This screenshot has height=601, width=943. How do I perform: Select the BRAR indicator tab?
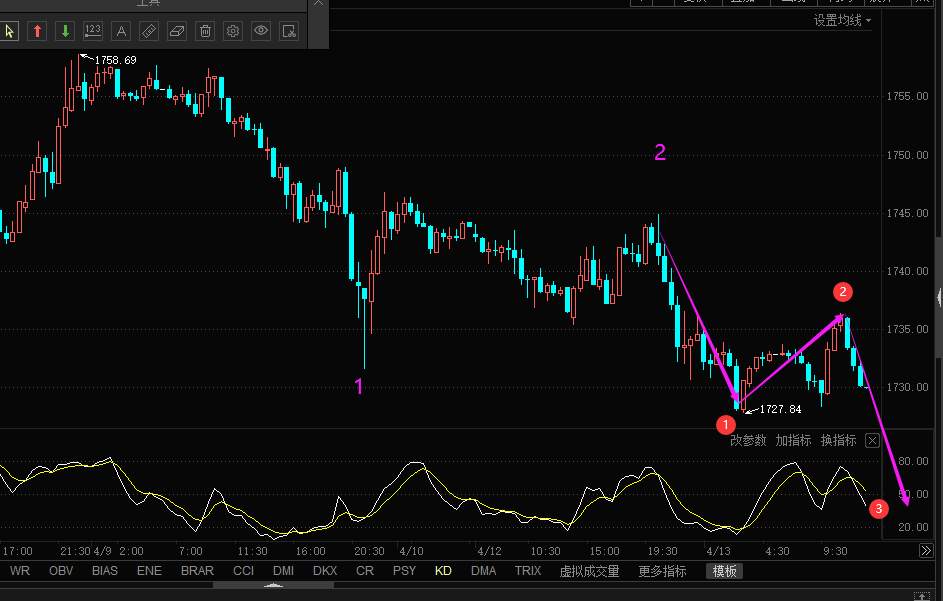pos(197,571)
